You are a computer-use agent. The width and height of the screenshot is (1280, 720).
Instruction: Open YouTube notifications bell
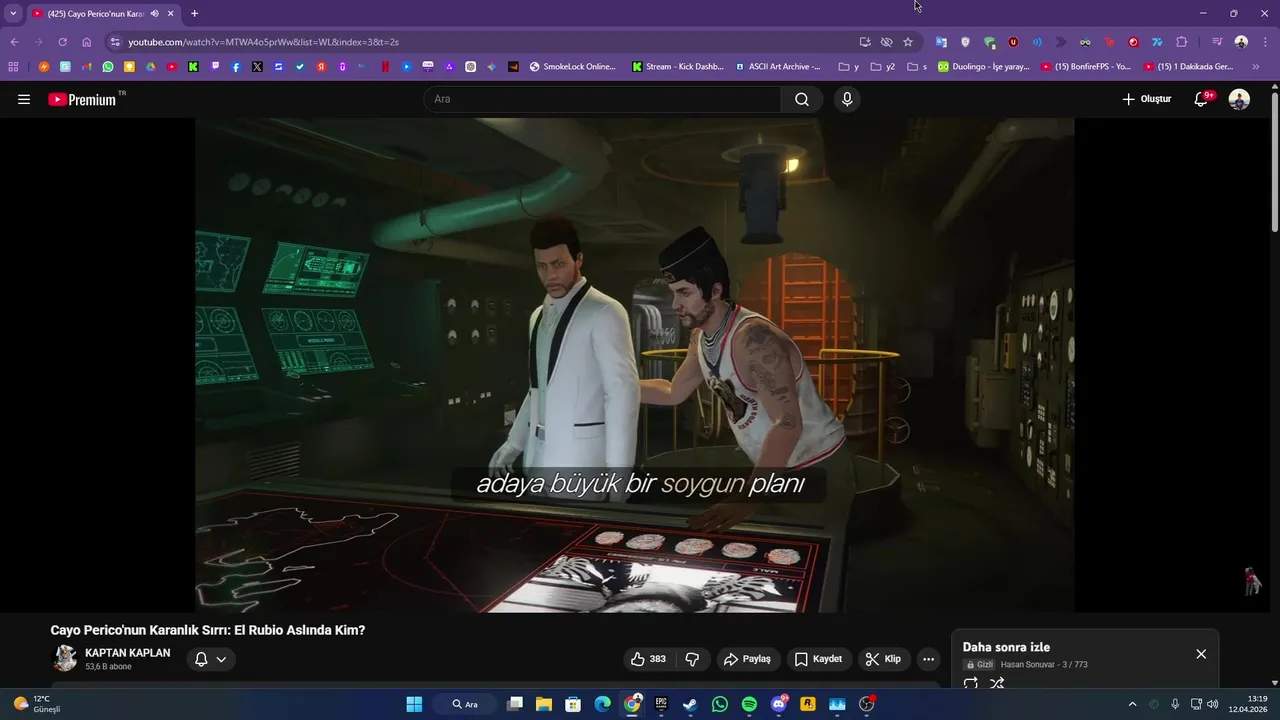pos(1203,99)
